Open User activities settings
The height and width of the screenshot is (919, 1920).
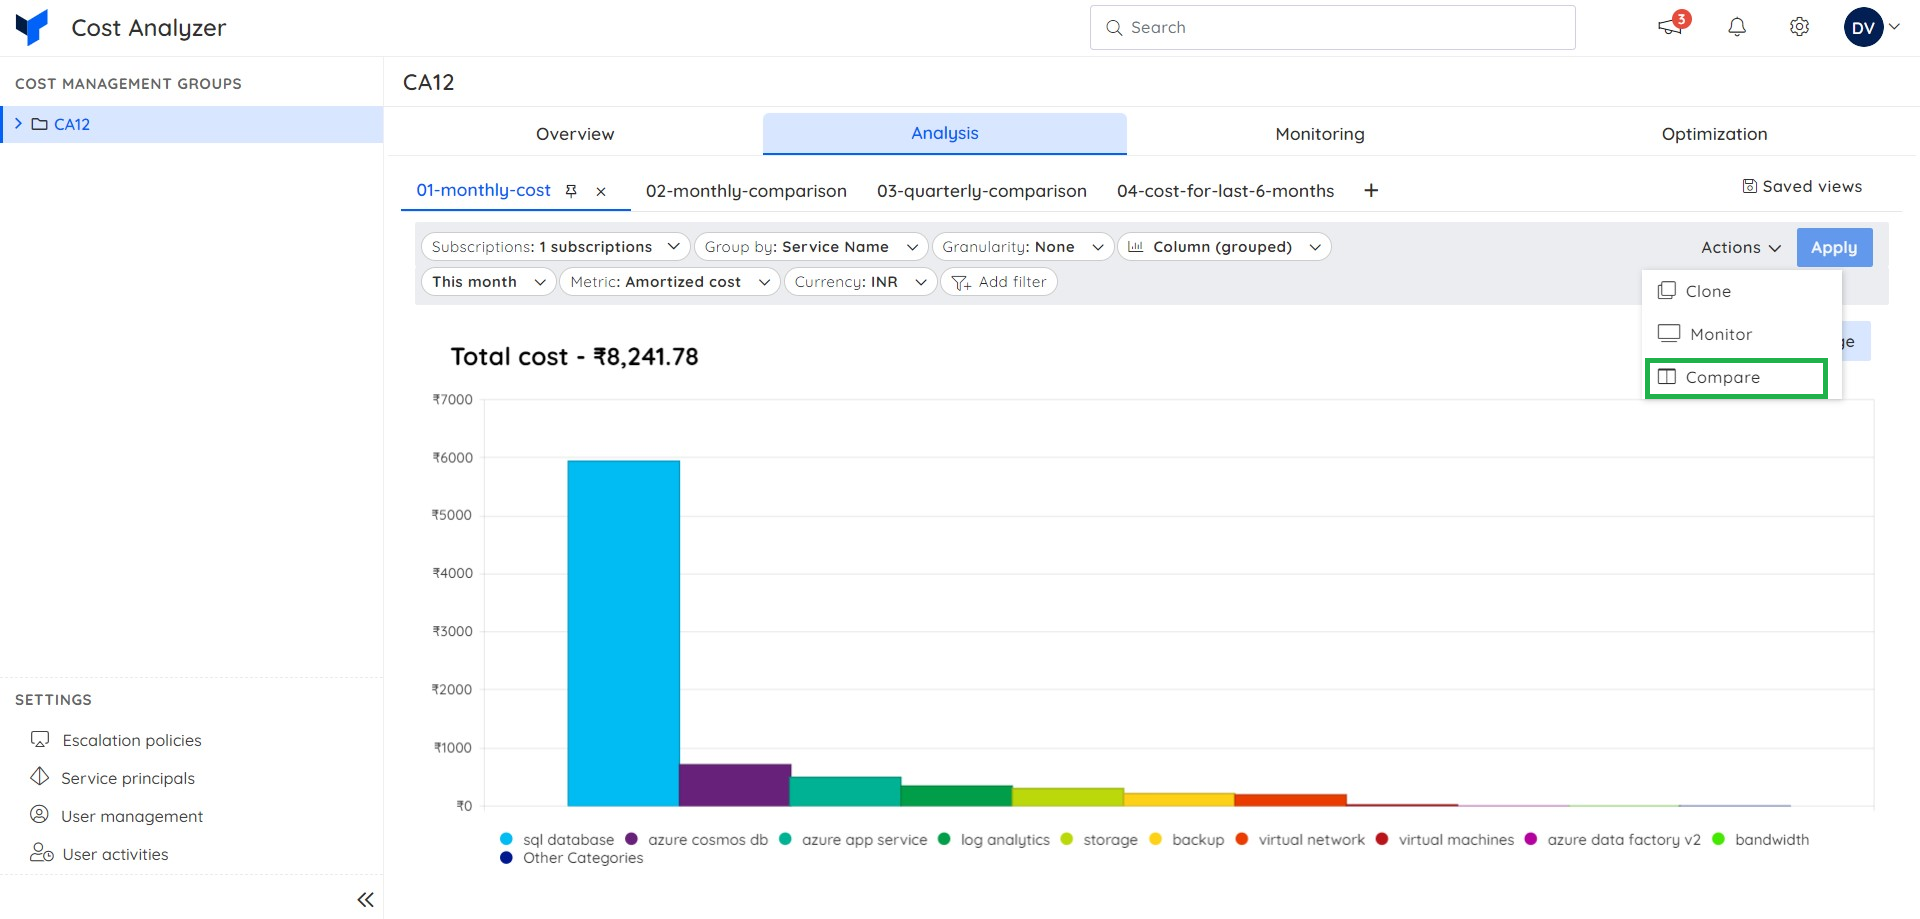[99, 854]
